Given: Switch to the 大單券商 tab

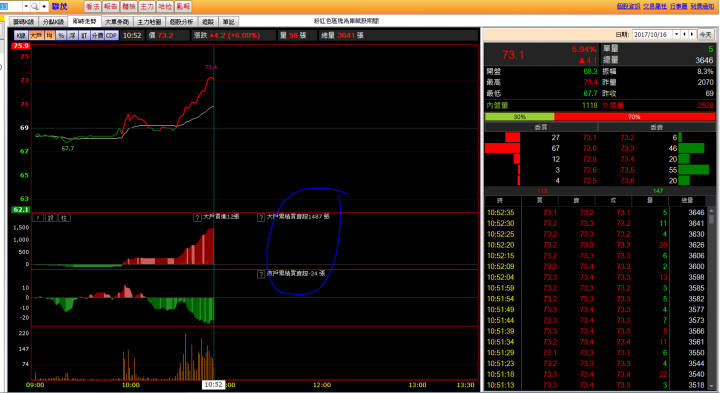Looking at the screenshot, I should pos(117,22).
